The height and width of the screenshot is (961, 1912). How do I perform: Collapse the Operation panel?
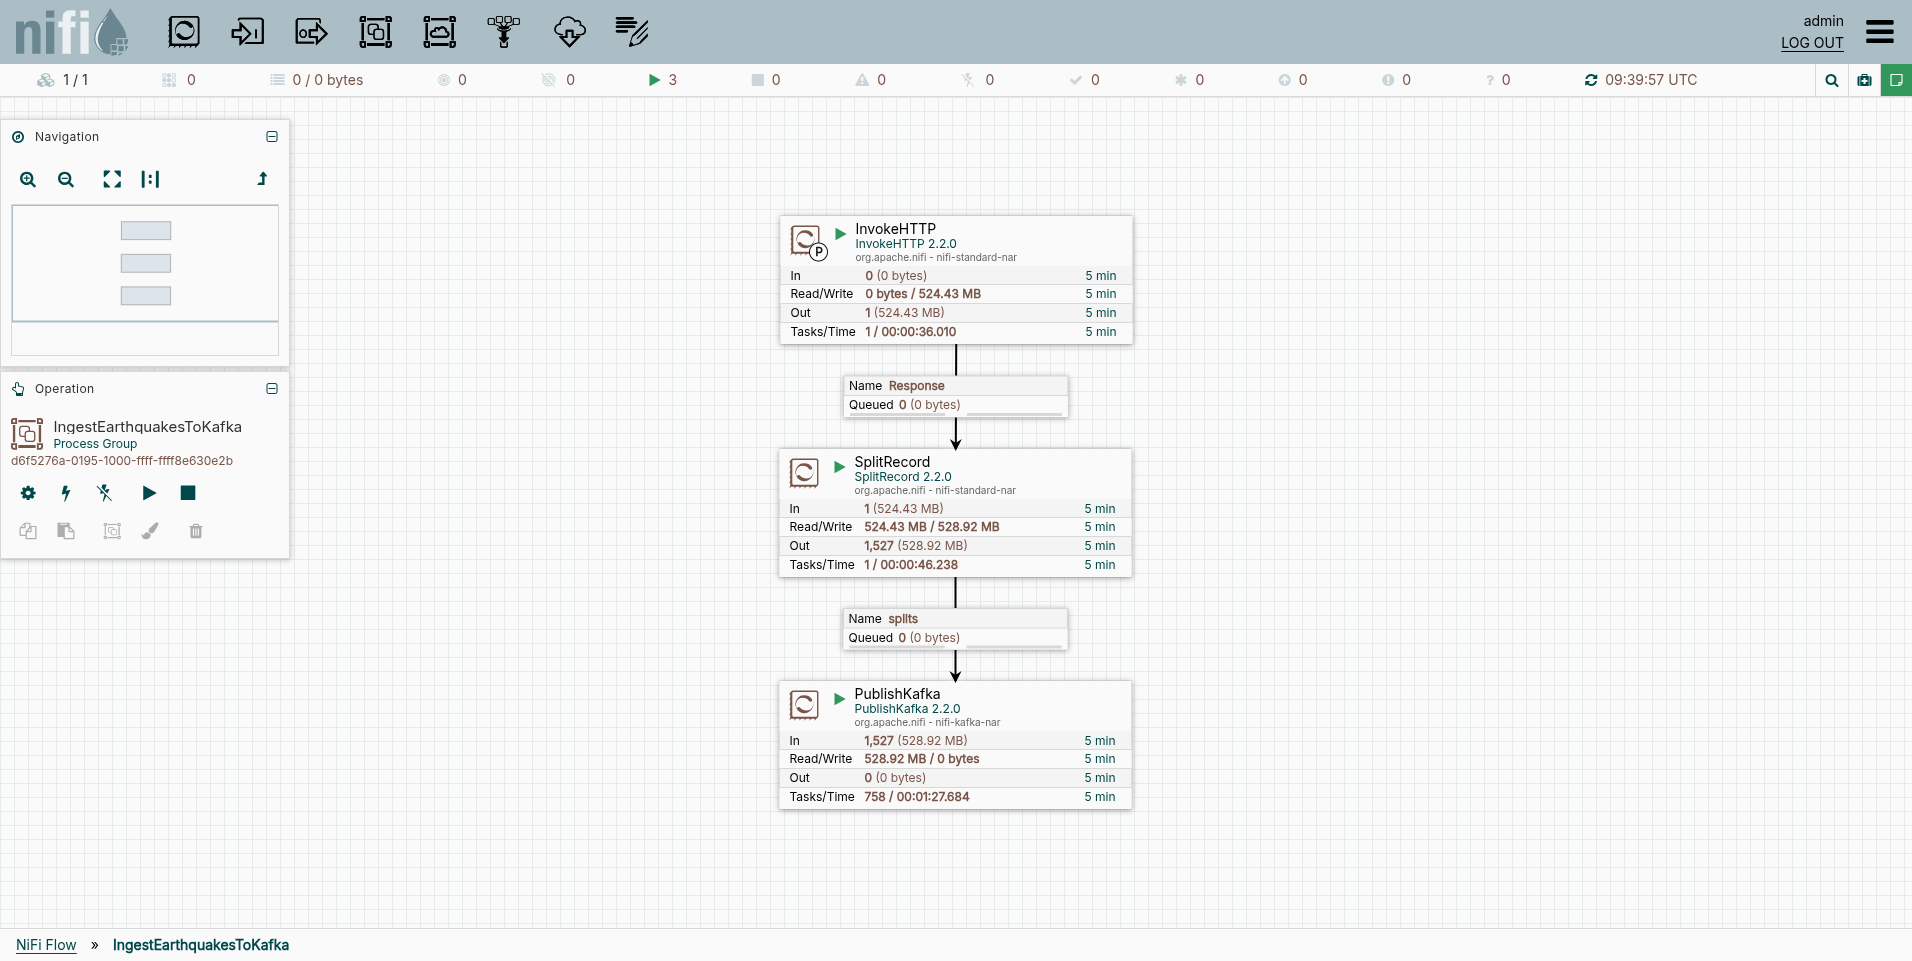click(272, 389)
